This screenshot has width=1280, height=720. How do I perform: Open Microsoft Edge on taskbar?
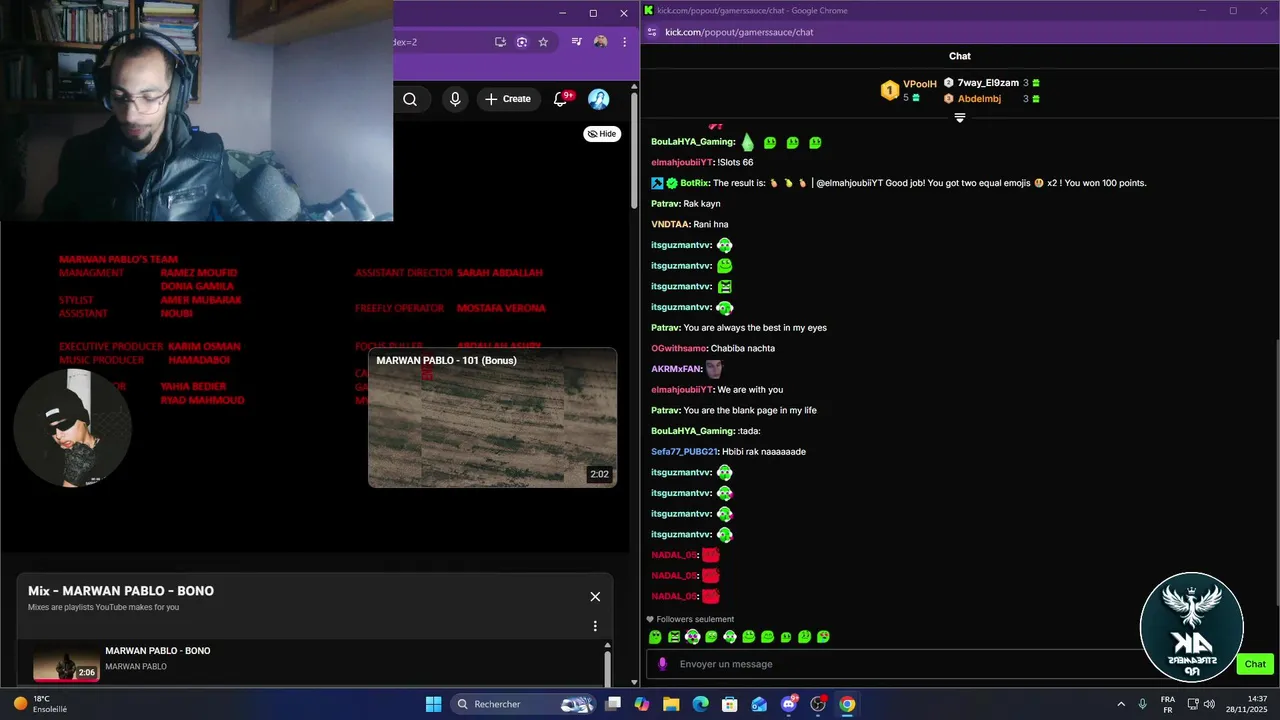tap(700, 704)
